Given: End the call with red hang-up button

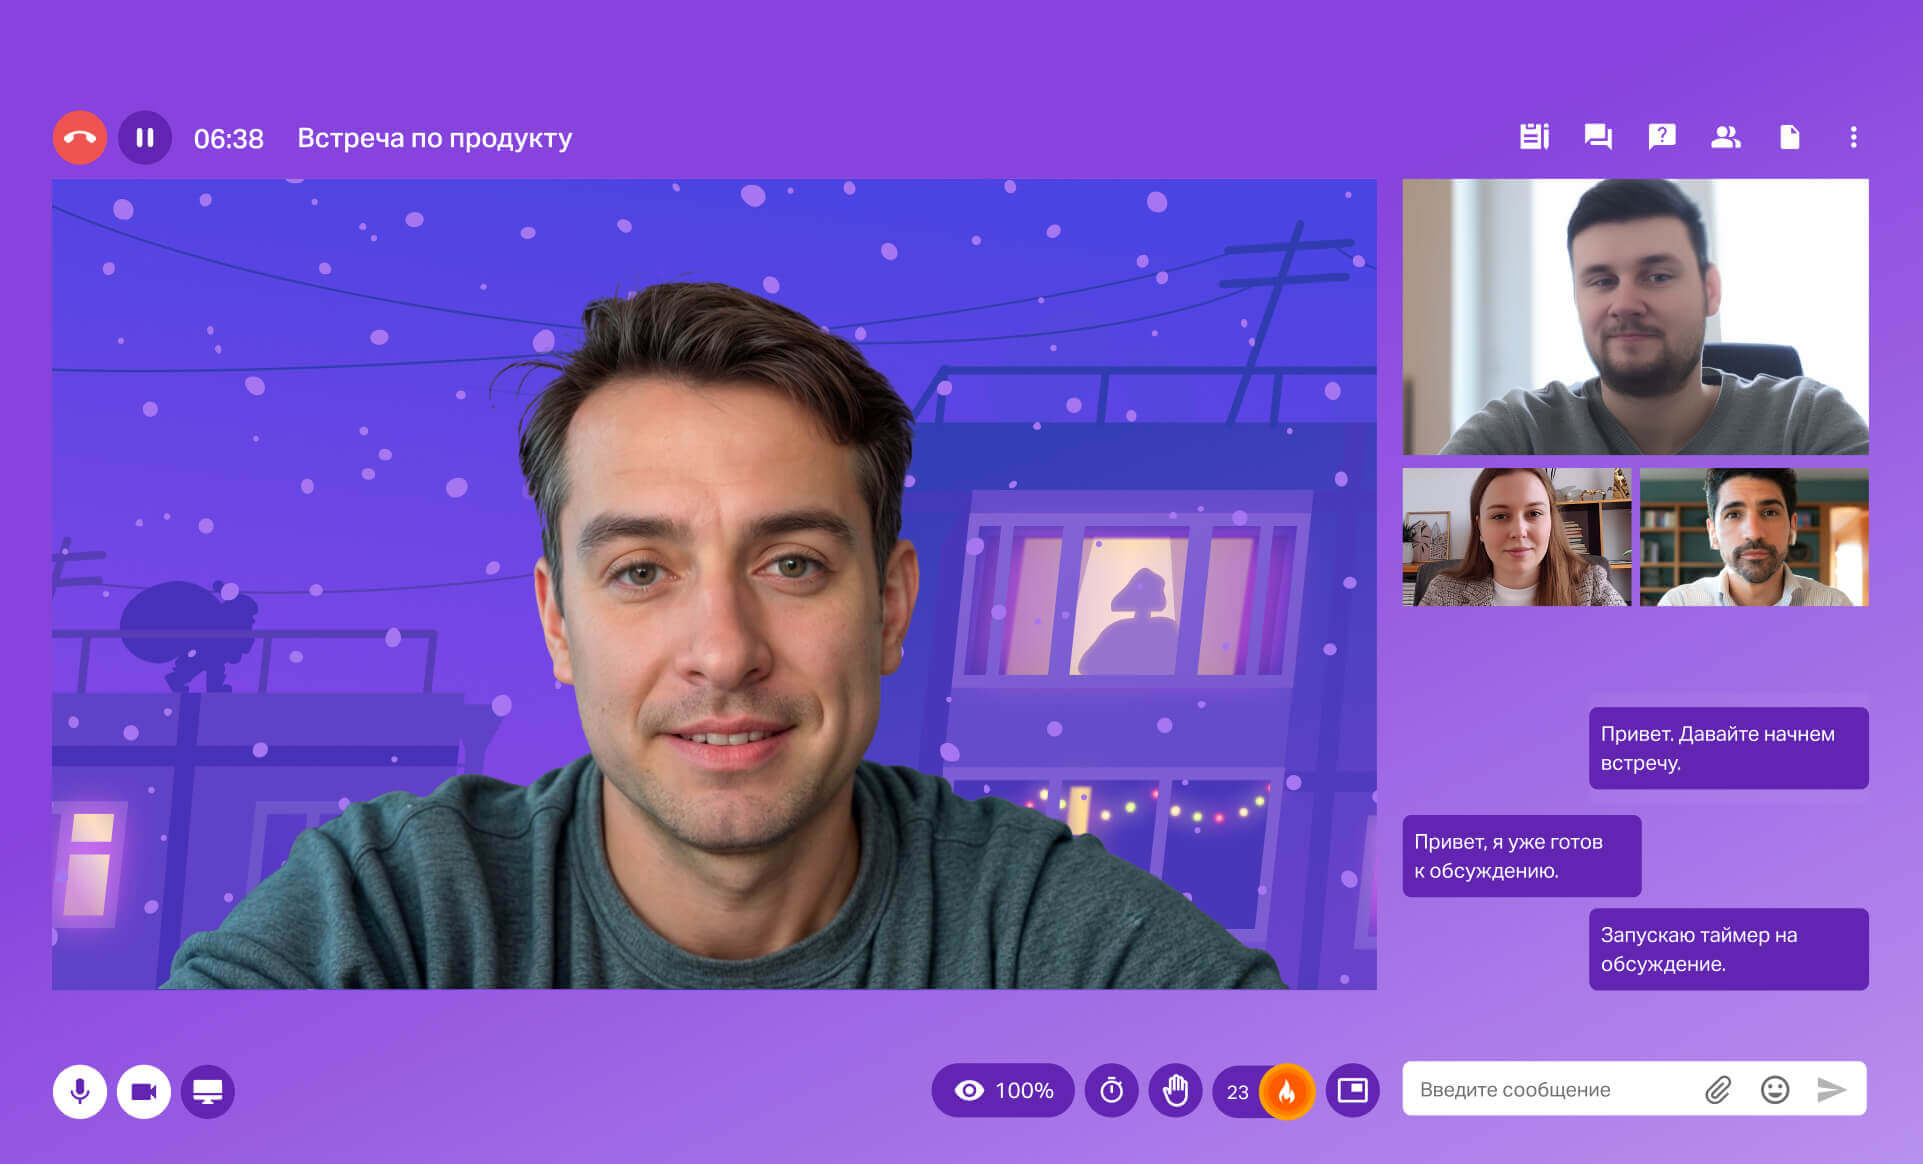Looking at the screenshot, I should coord(80,138).
